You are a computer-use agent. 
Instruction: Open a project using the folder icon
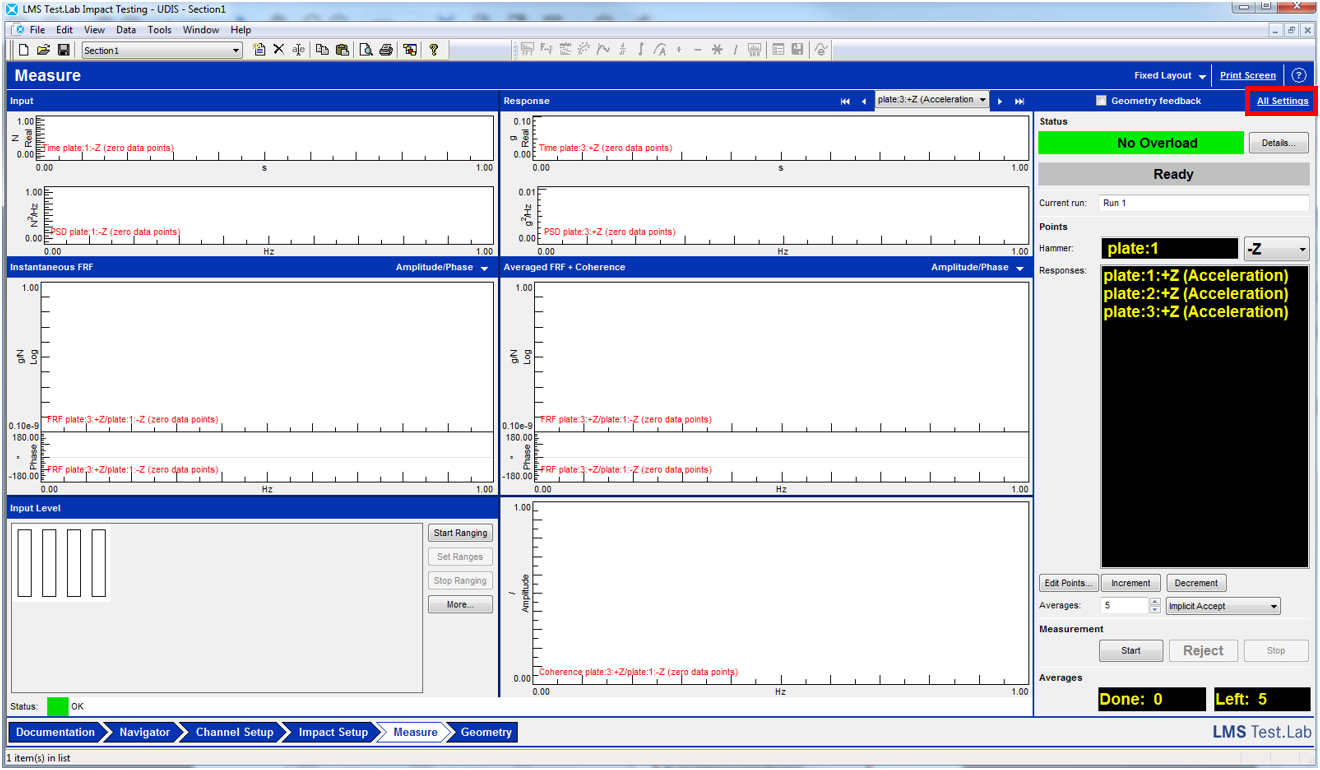click(43, 50)
